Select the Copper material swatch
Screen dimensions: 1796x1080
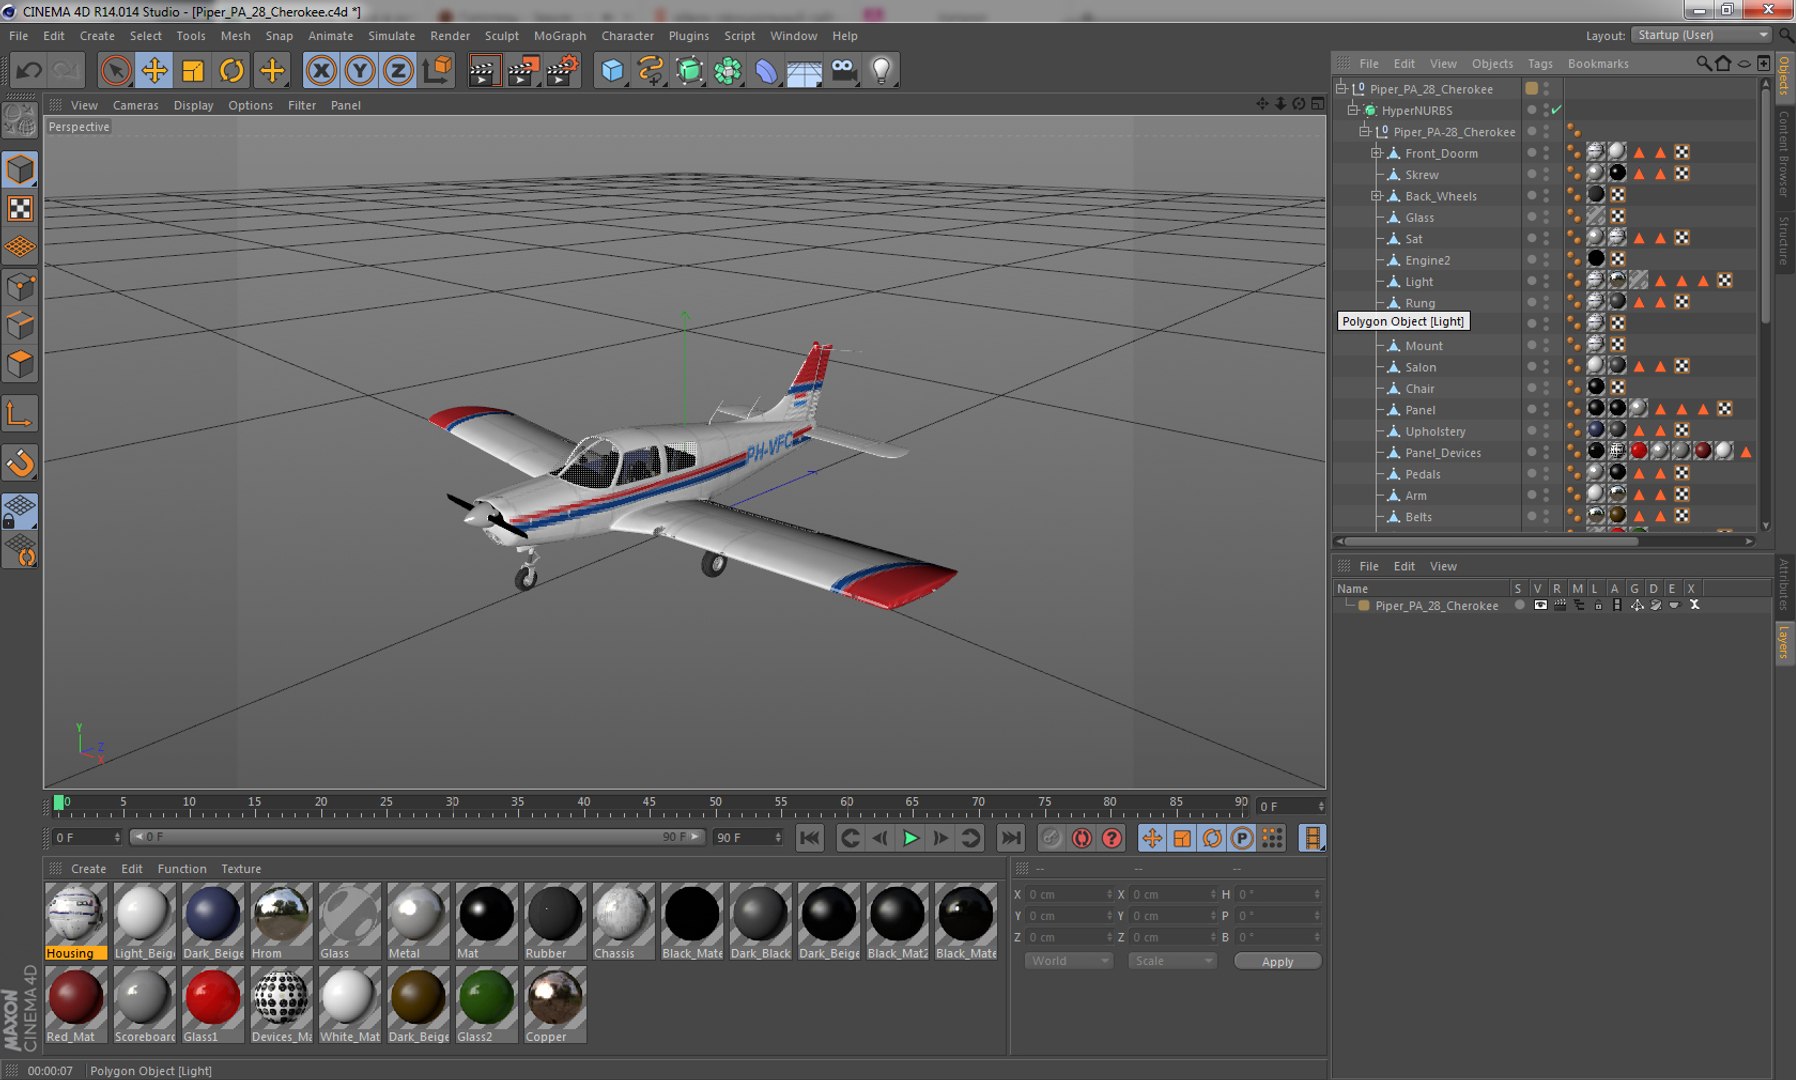tap(555, 1005)
